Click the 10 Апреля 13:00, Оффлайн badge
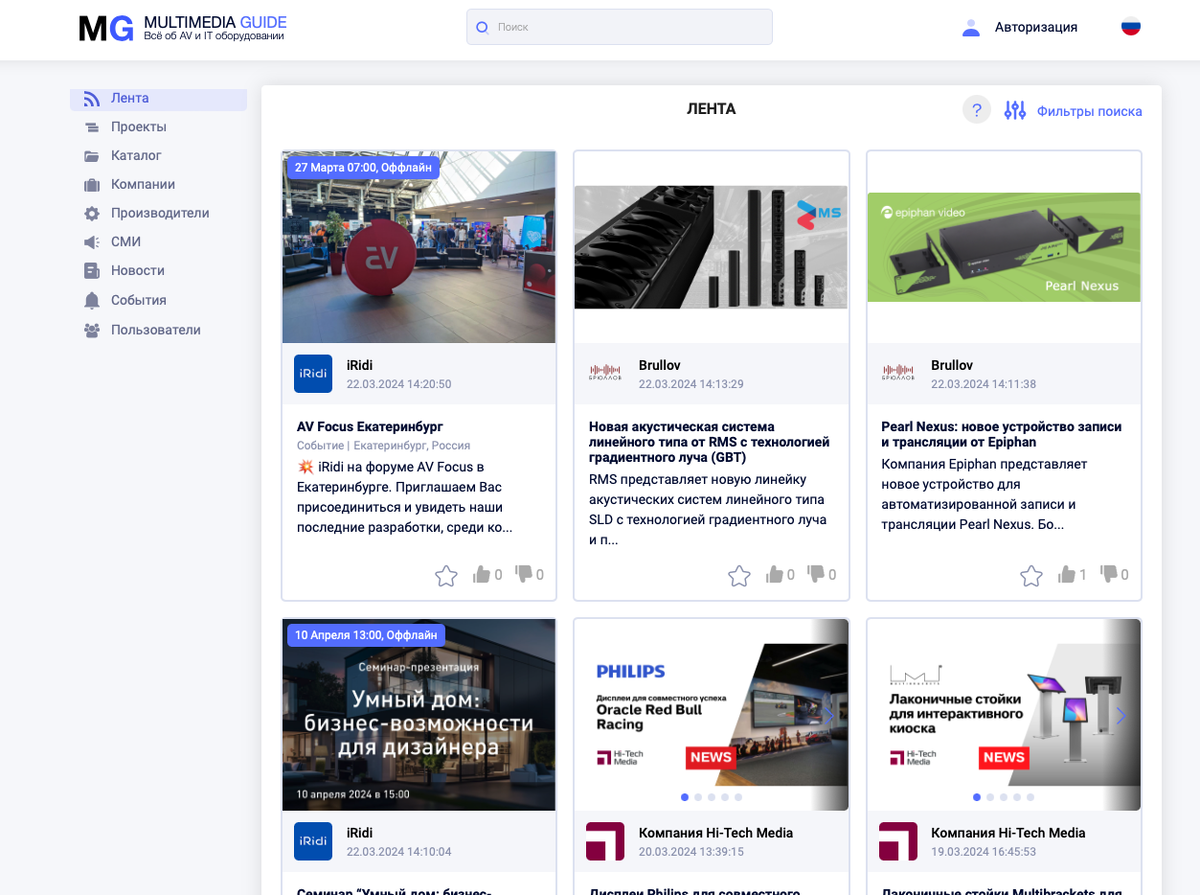The height and width of the screenshot is (895, 1200). tap(366, 635)
